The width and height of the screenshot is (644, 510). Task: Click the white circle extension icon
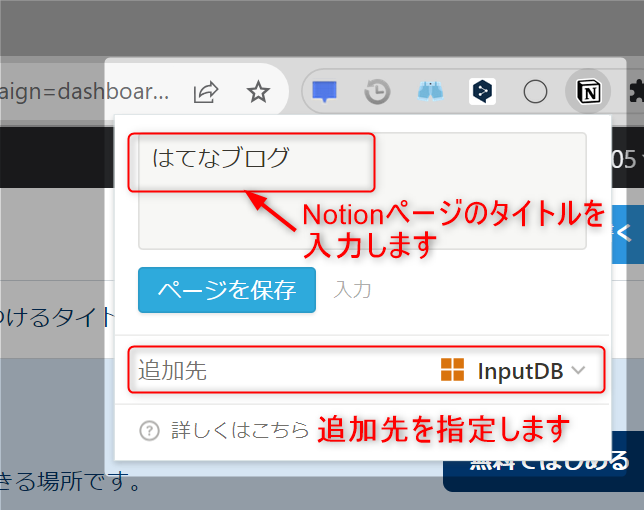point(535,91)
